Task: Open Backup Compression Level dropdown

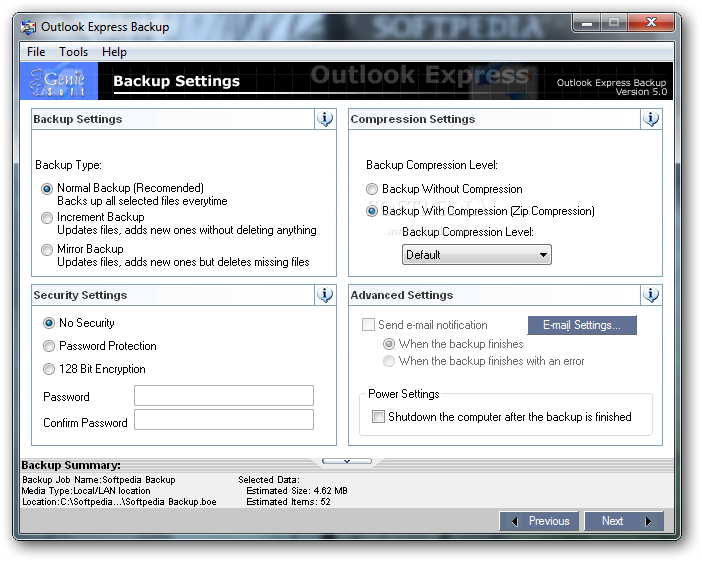Action: pyautogui.click(x=477, y=255)
